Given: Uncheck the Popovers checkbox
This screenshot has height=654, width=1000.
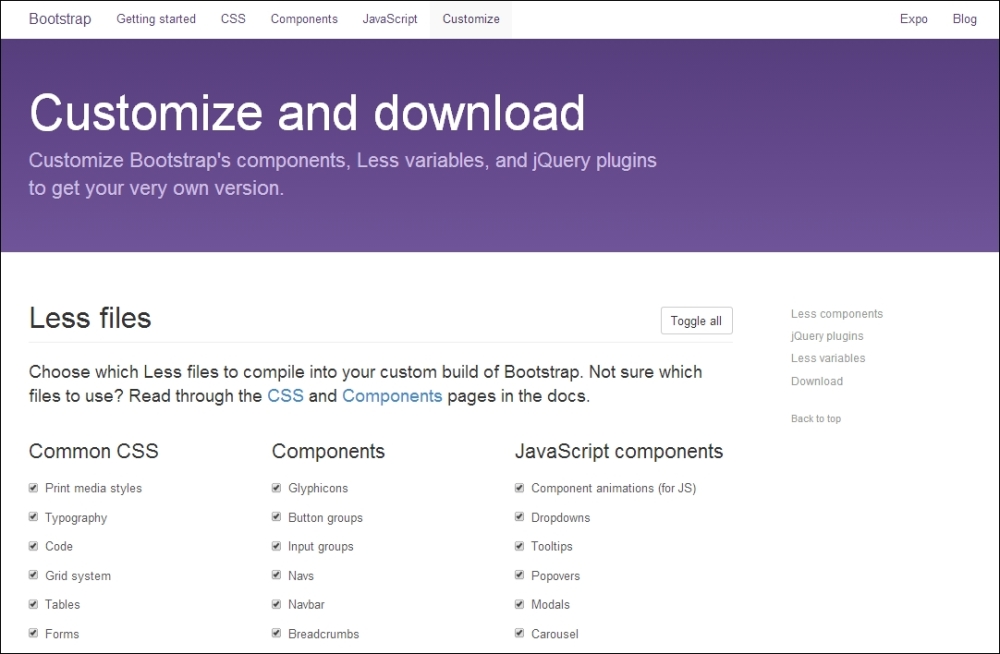Looking at the screenshot, I should [519, 575].
